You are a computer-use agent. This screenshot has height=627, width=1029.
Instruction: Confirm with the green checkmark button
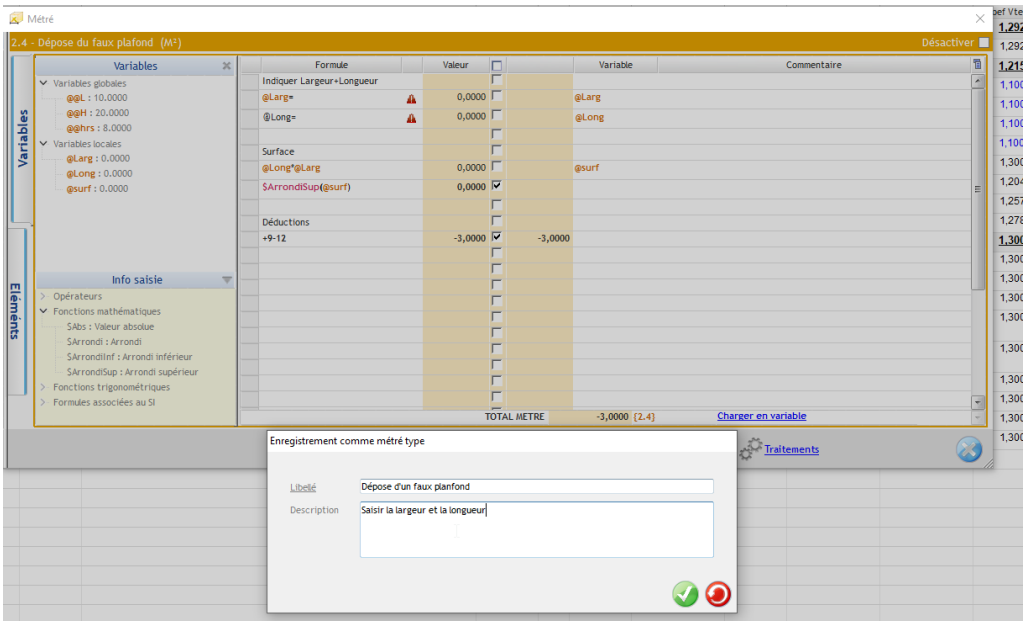pyautogui.click(x=685, y=595)
